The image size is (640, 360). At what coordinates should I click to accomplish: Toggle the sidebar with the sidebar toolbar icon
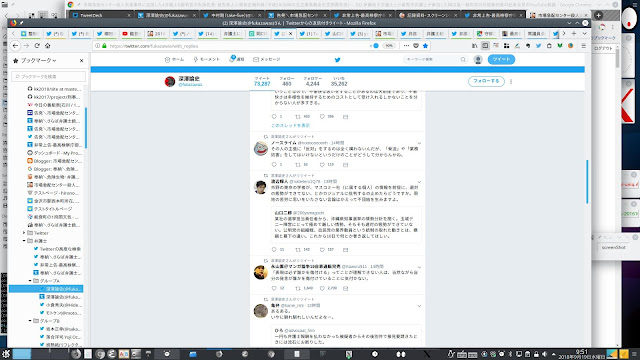[485, 46]
